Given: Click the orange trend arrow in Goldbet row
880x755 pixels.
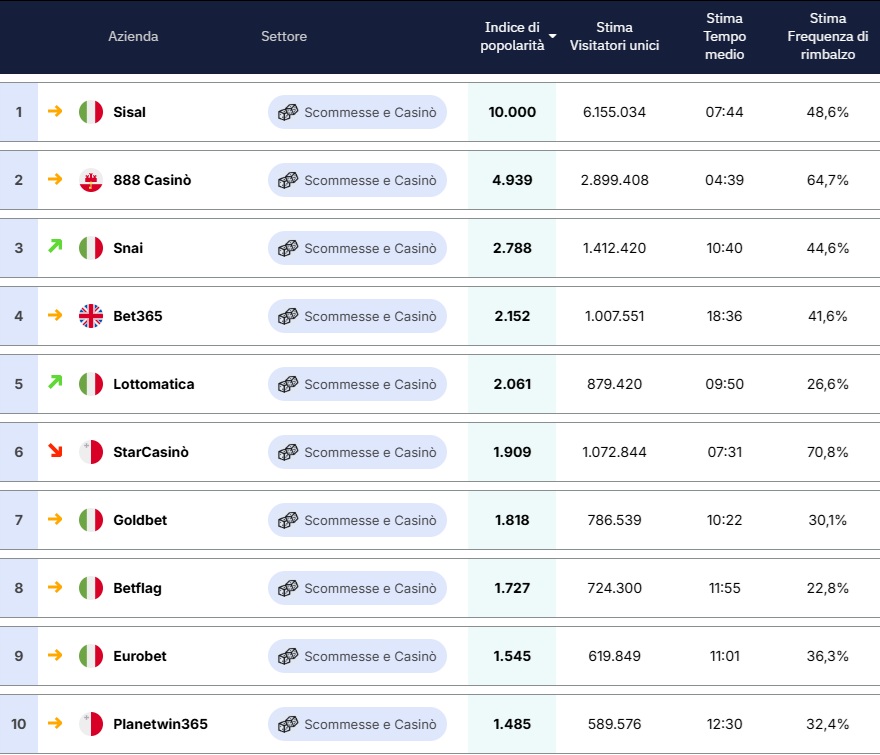Looking at the screenshot, I should tap(55, 519).
